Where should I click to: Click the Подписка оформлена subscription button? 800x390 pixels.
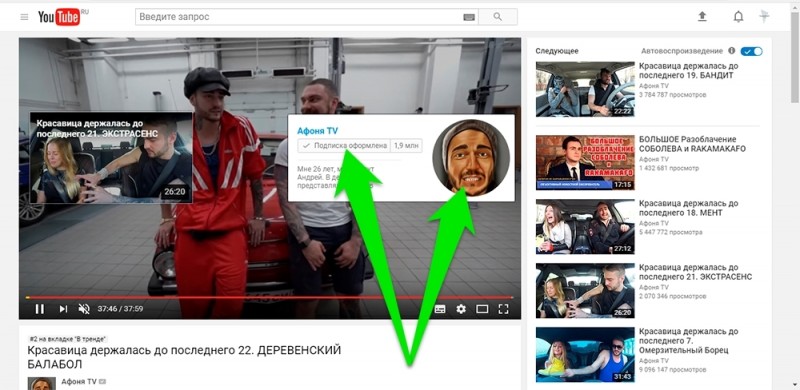[344, 145]
